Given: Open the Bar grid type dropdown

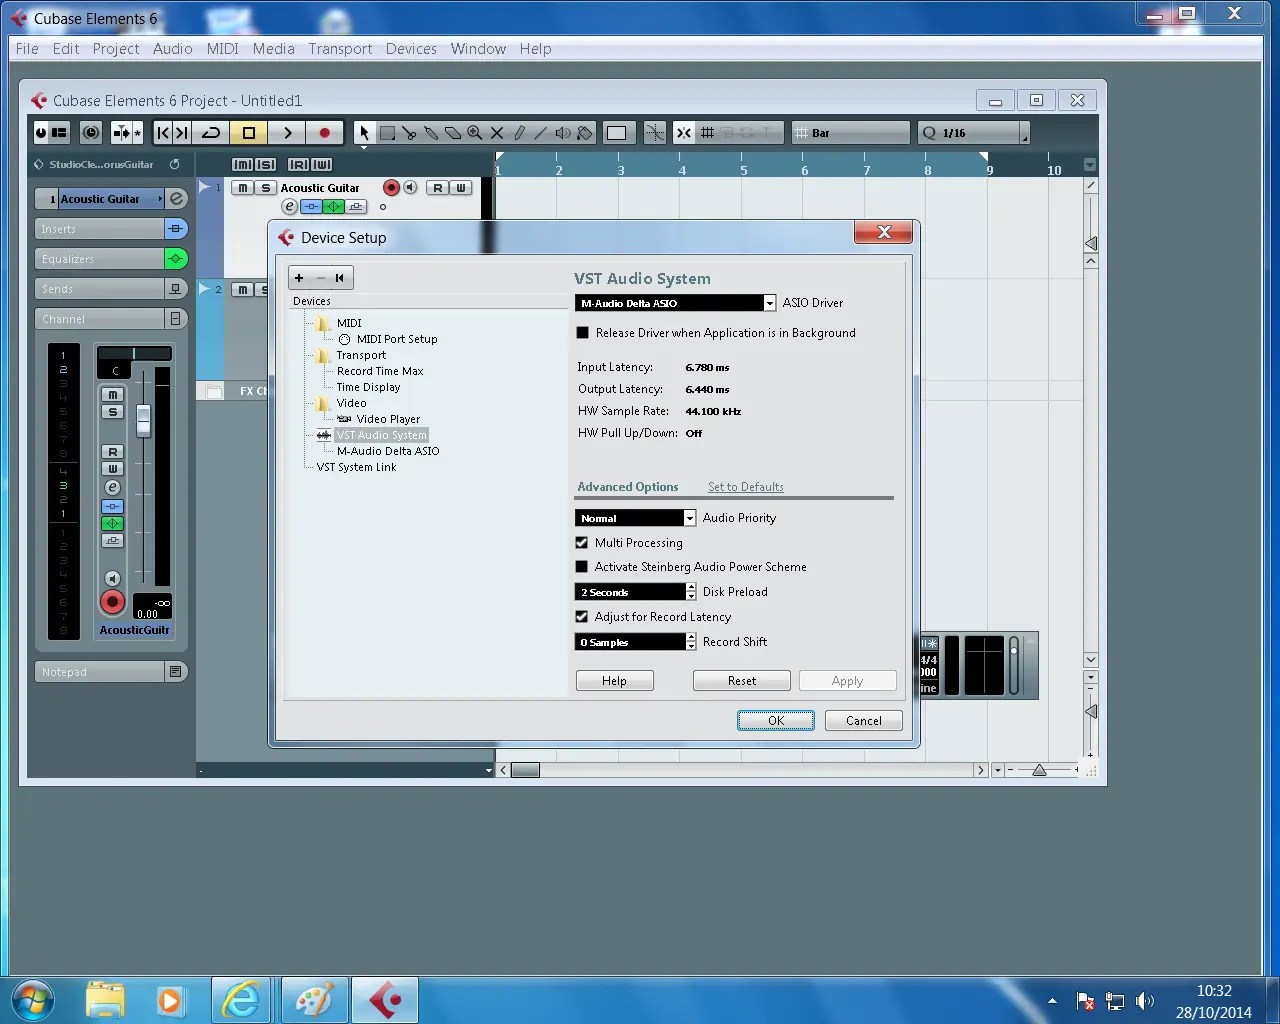Looking at the screenshot, I should coord(851,133).
